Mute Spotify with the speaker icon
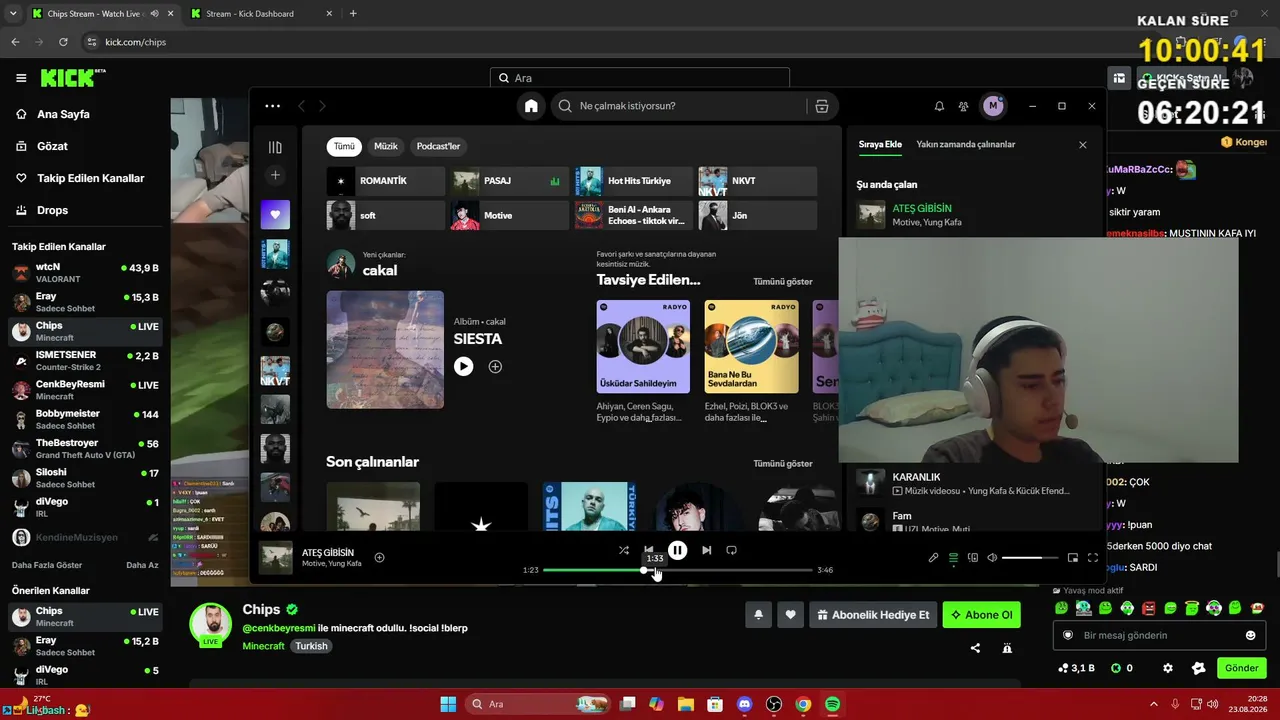The image size is (1280, 720). pyautogui.click(x=992, y=558)
